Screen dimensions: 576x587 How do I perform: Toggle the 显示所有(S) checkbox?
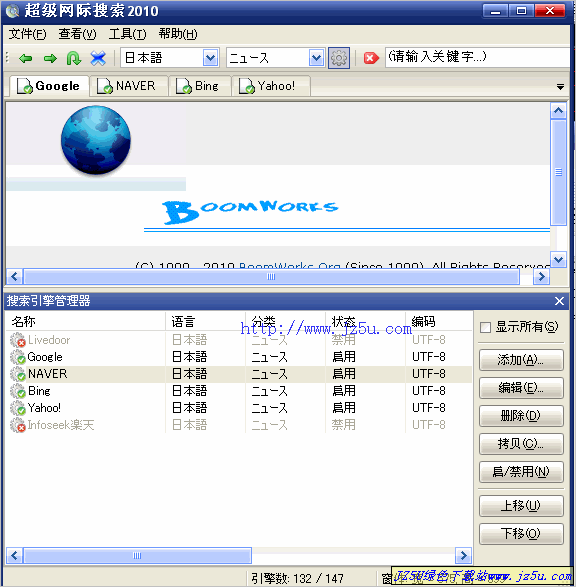(485, 328)
